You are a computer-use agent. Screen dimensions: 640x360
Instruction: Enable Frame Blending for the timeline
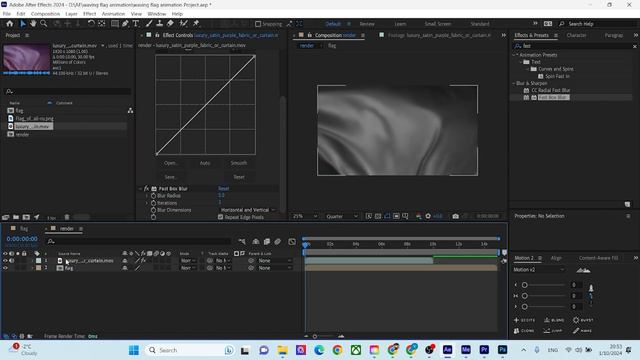(x=267, y=242)
